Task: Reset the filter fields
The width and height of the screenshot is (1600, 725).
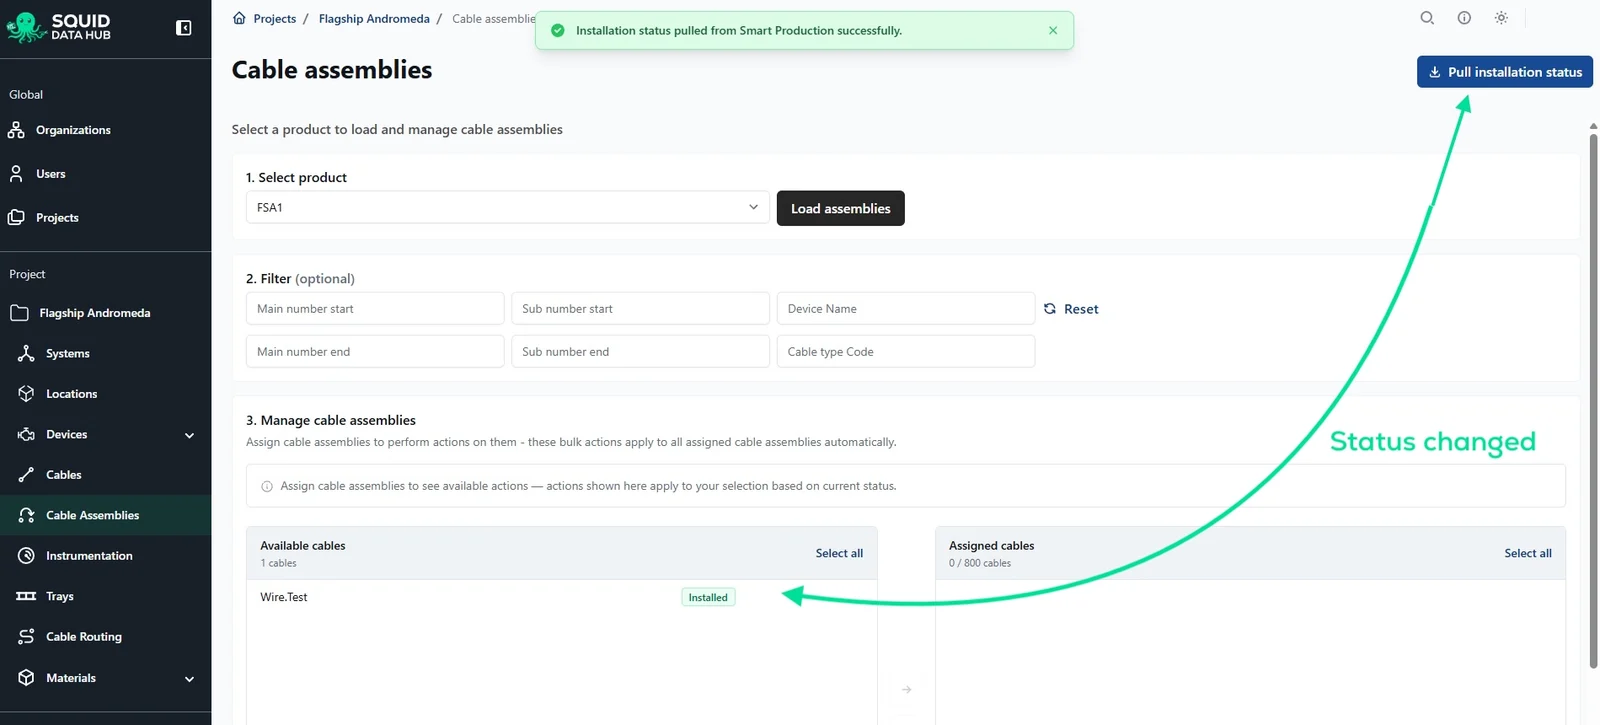Action: (1071, 309)
